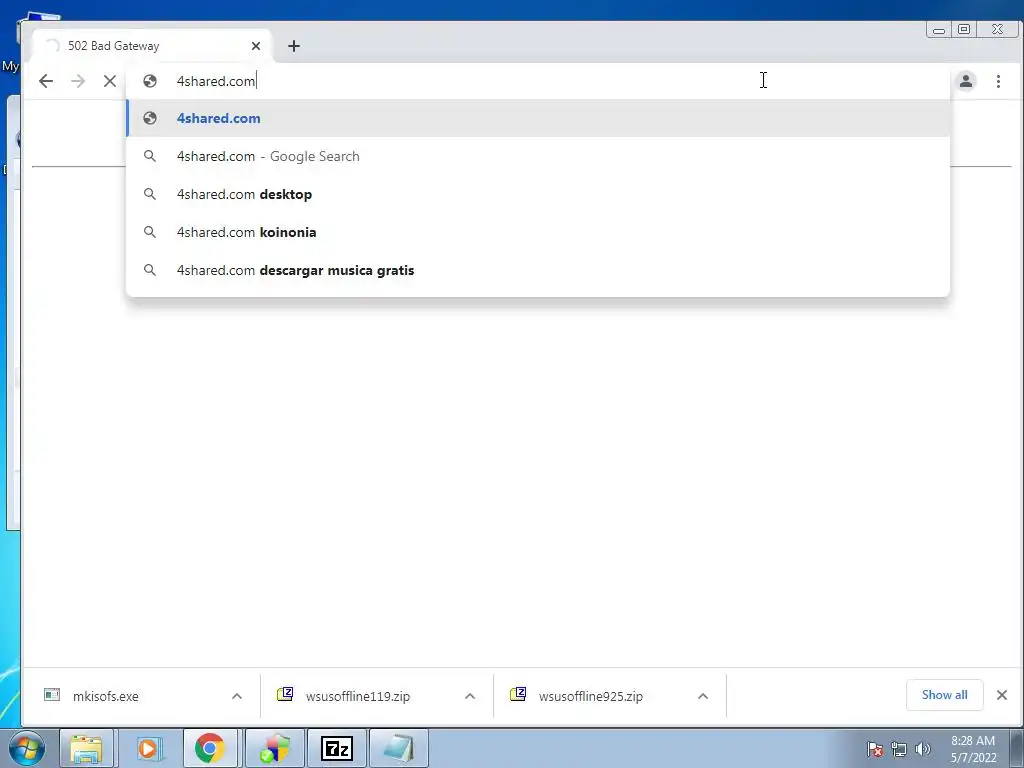
Task: Select the 502 Bad Gateway tab
Action: [x=152, y=46]
